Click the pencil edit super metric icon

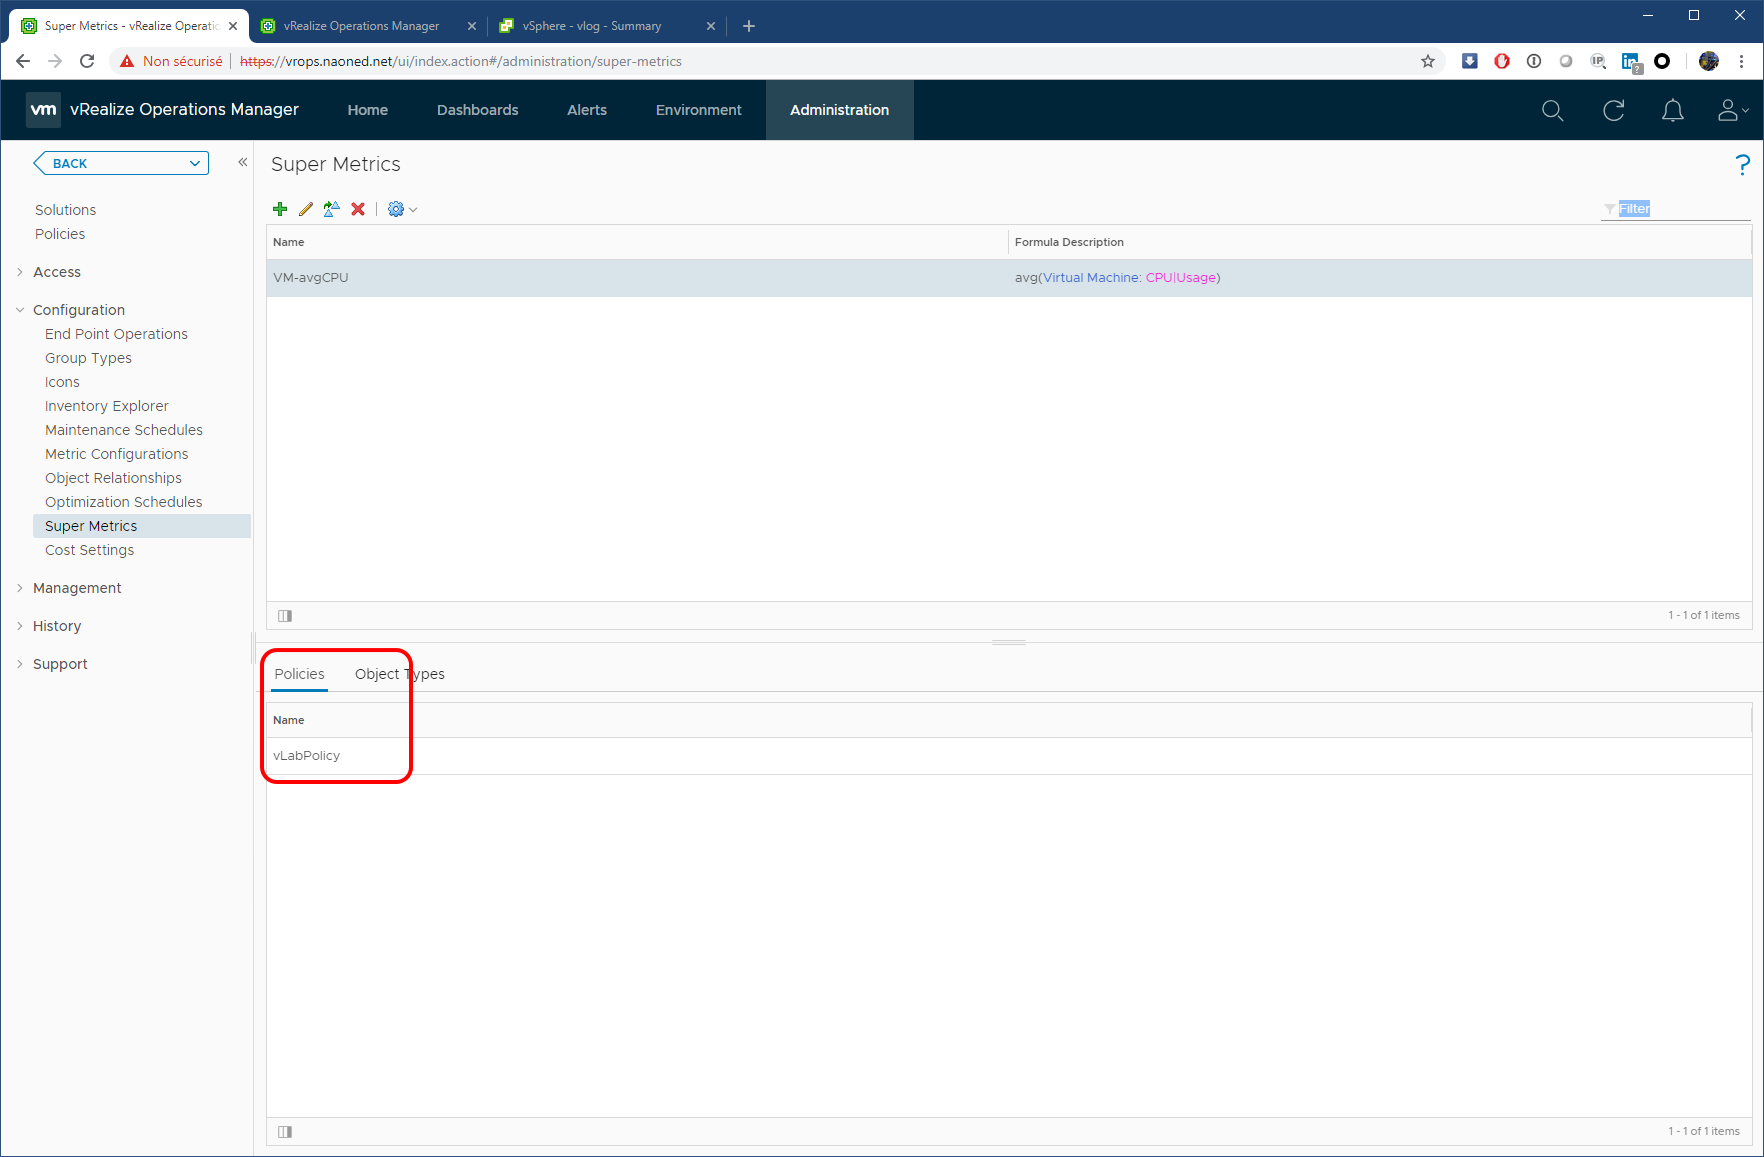(x=306, y=209)
